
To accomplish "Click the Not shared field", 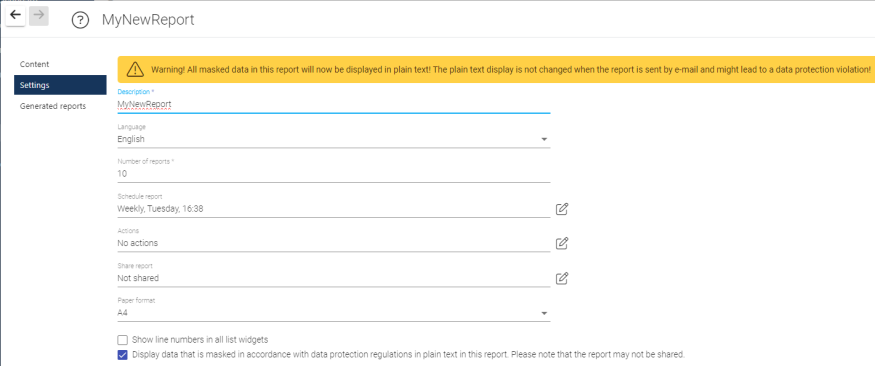I will tap(334, 278).
